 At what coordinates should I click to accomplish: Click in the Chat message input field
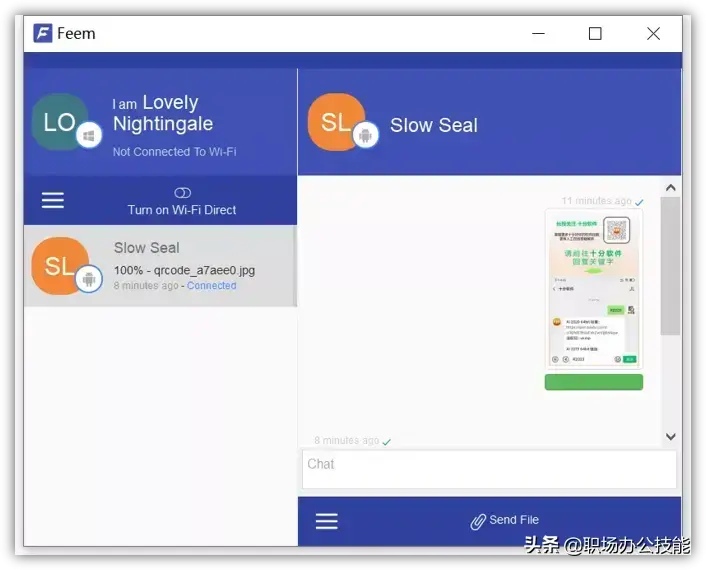488,468
